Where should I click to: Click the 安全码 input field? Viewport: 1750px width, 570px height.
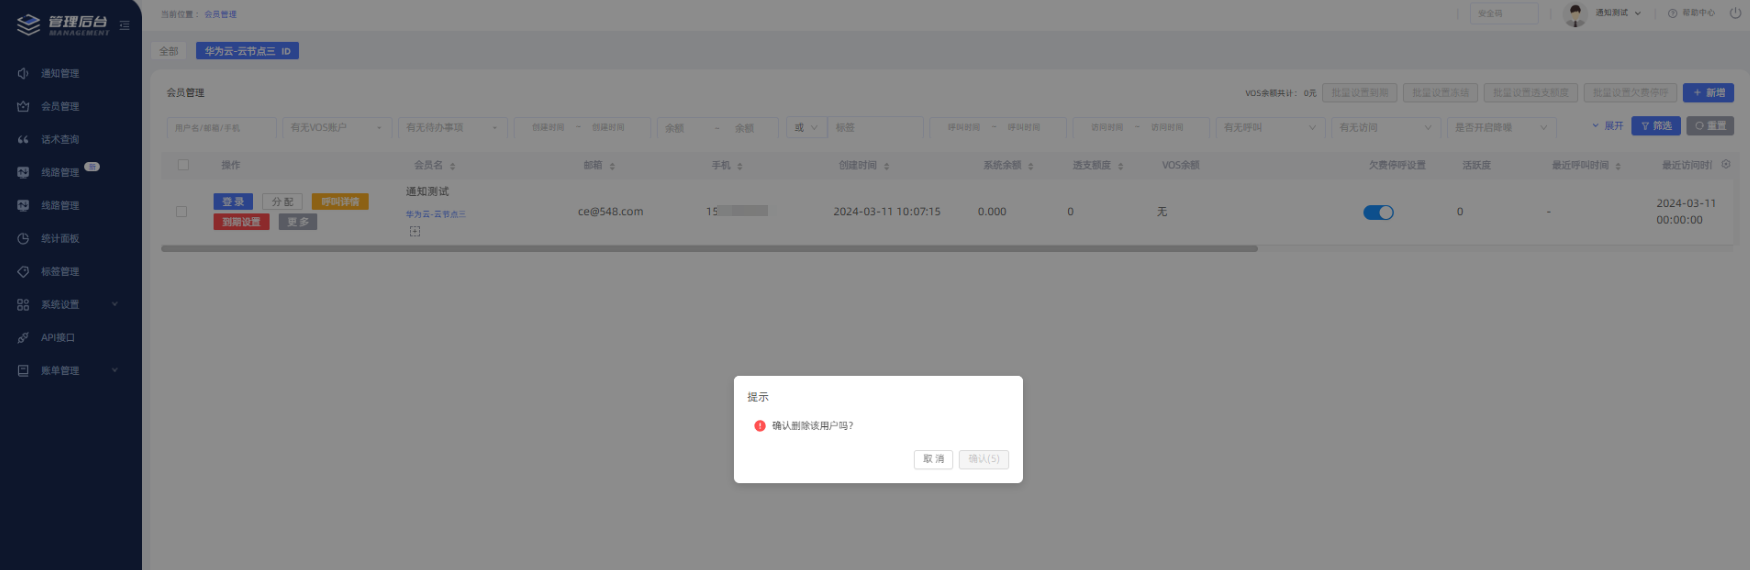tap(1503, 13)
